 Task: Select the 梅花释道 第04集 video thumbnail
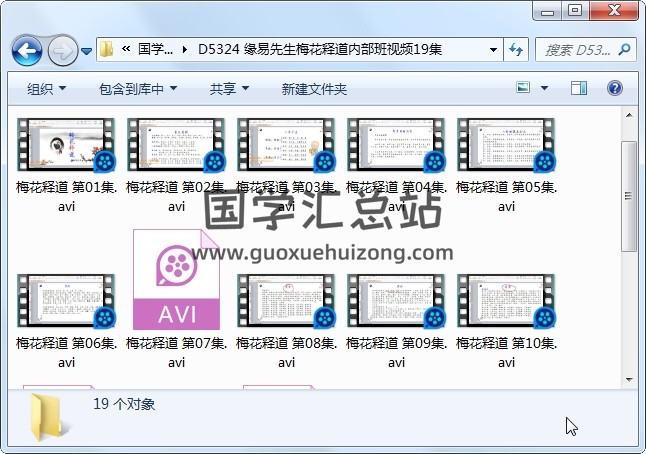click(x=396, y=145)
